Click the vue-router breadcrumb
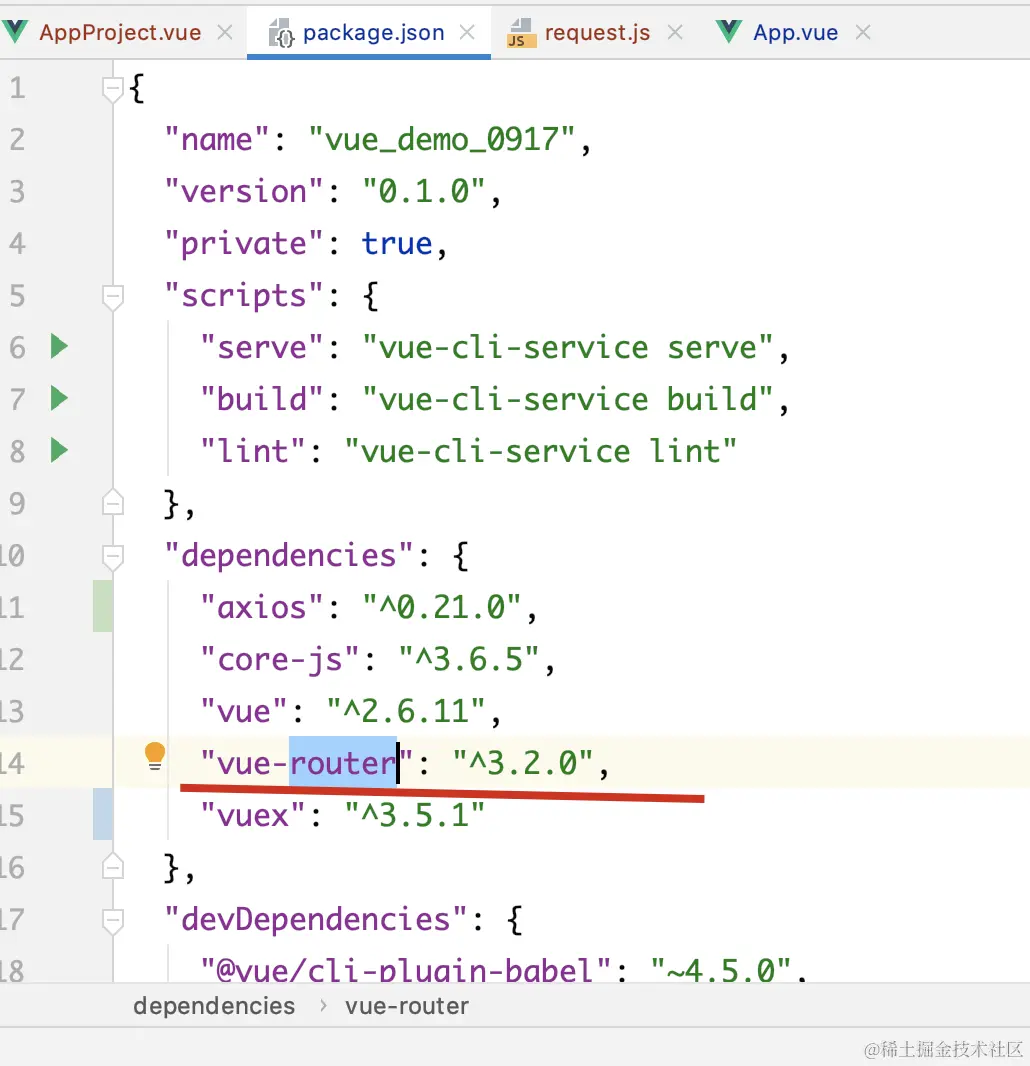This screenshot has height=1066, width=1030. coord(407,1006)
